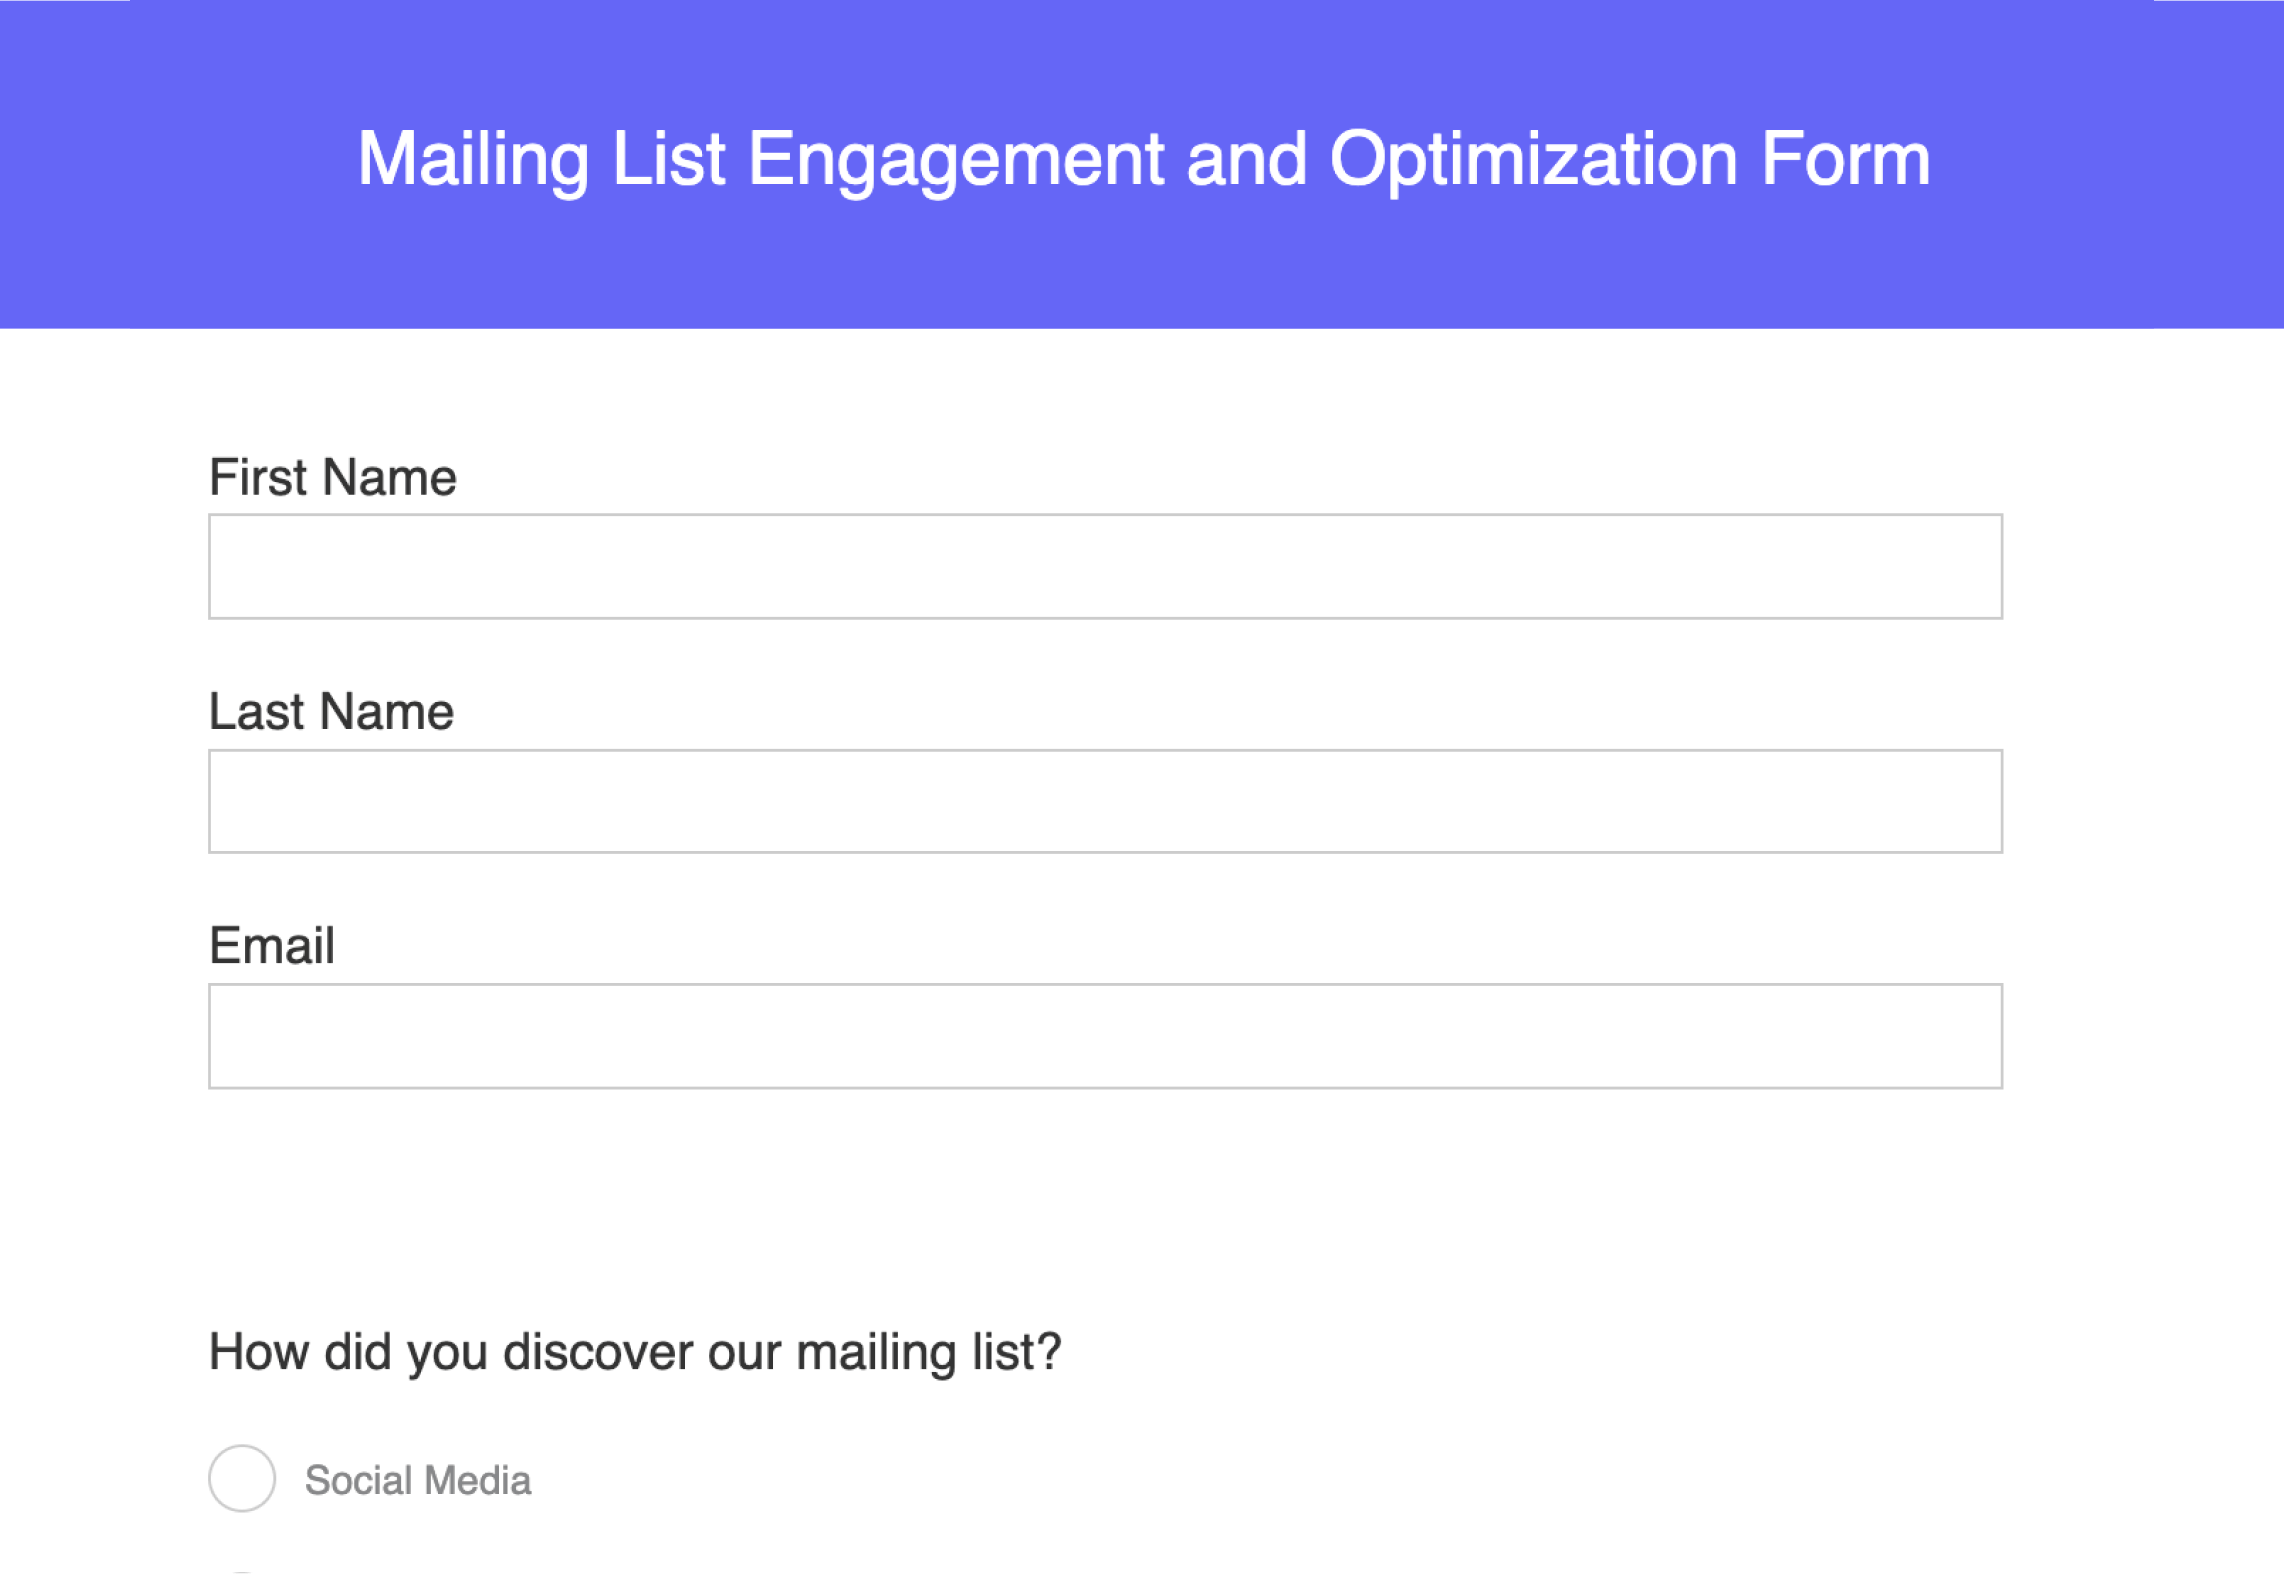Click the Social Media option label
The image size is (2284, 1574).
coord(417,1480)
